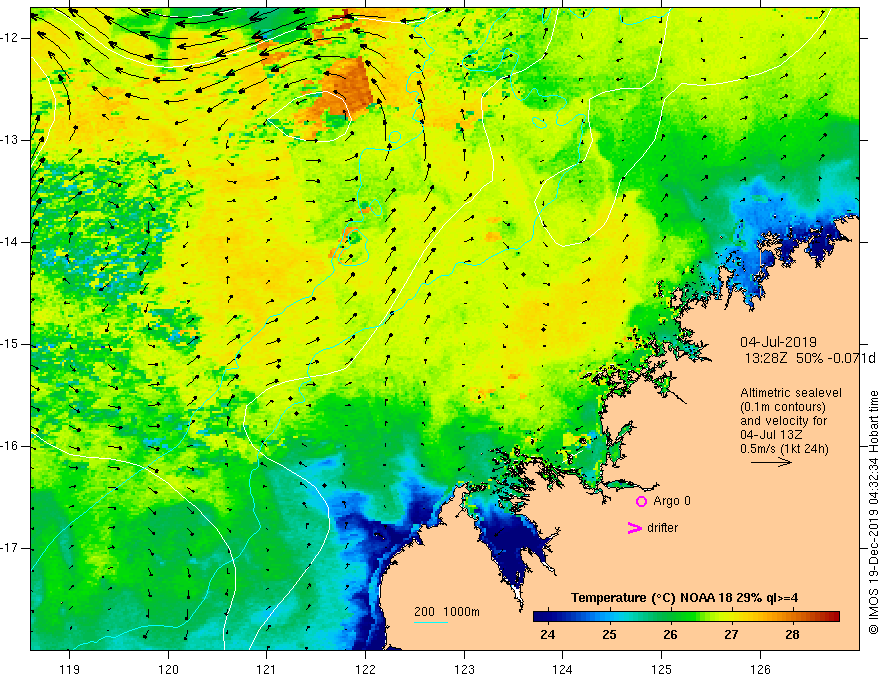The image size is (880, 680).
Task: Click the latitude label -14
Action: [10, 242]
